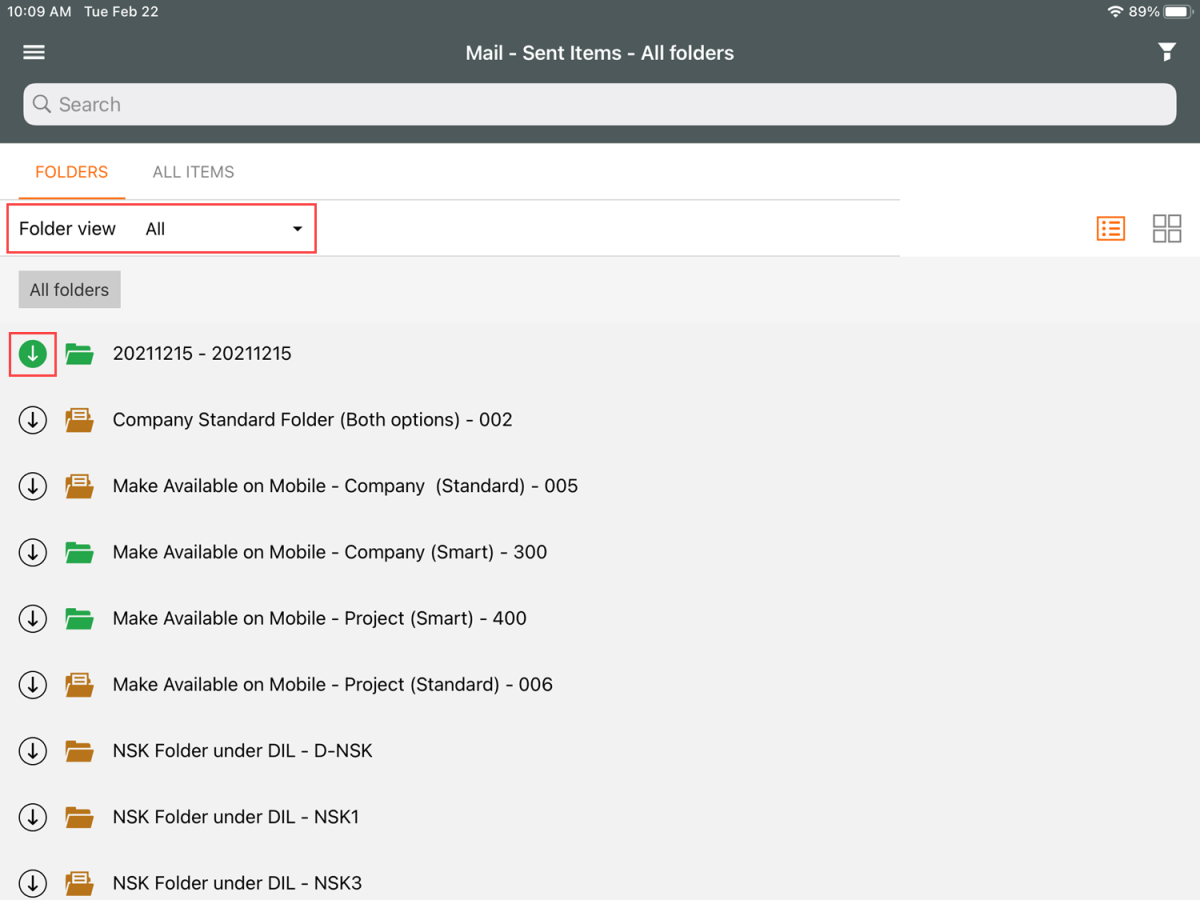
Task: Download NSK Folder under DIL - NSK3
Action: pos(33,882)
